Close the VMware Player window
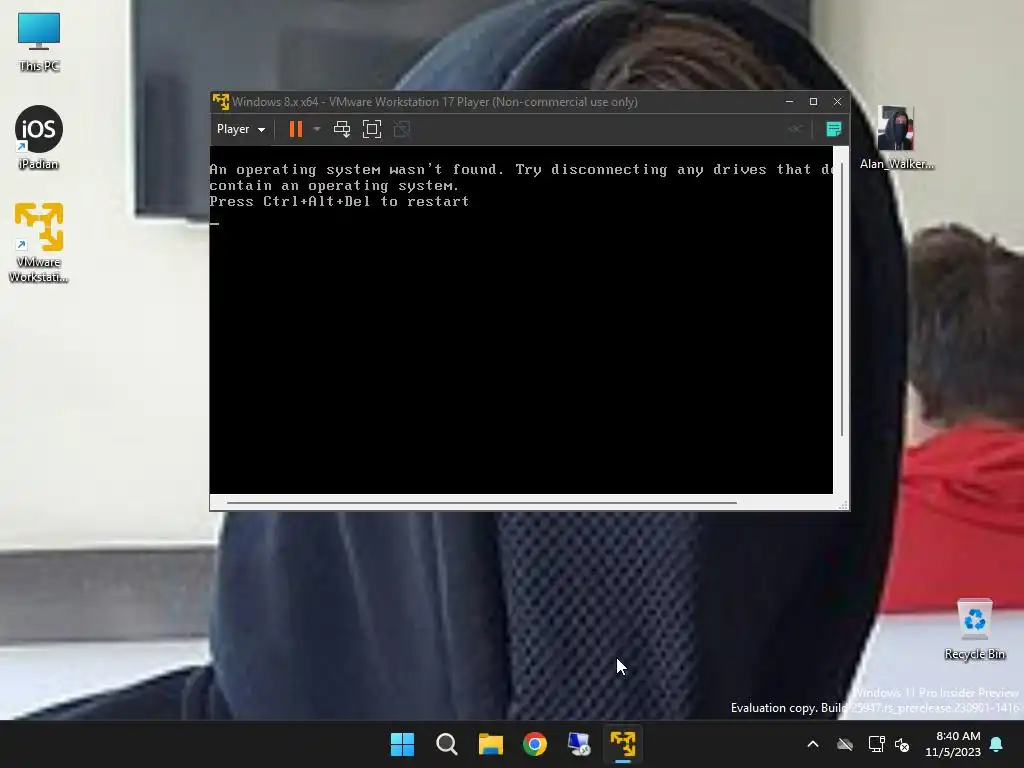The height and width of the screenshot is (768, 1024). [837, 102]
